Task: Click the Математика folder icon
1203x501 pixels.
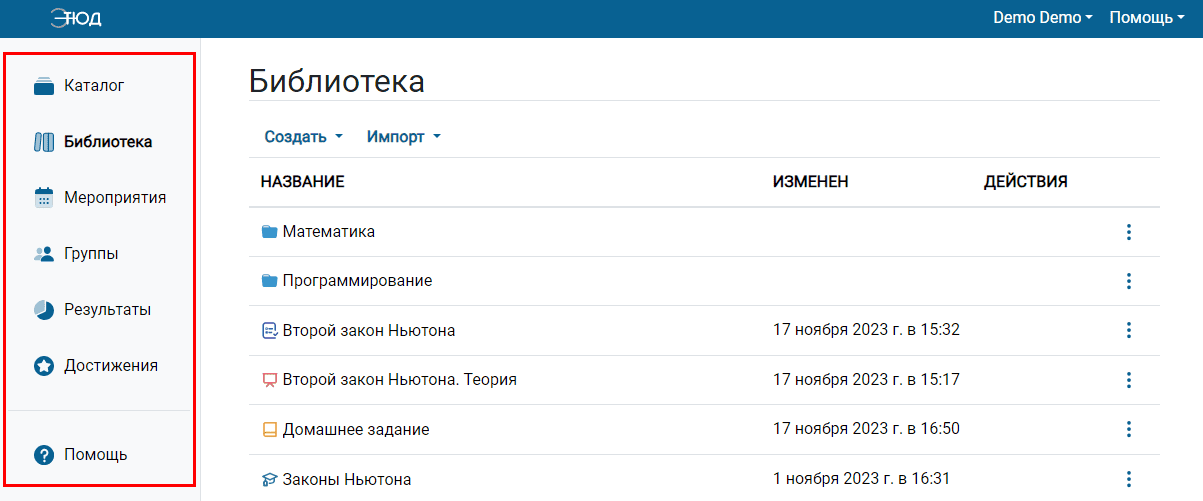Action: coord(268,232)
